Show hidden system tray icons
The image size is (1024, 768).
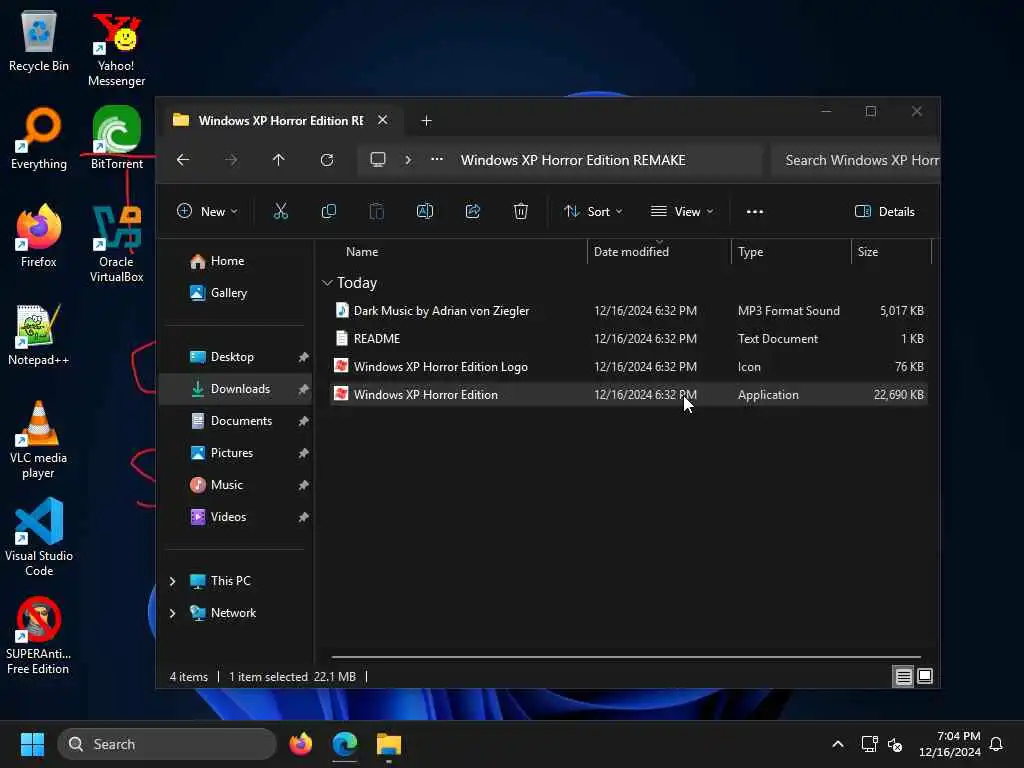click(x=838, y=744)
